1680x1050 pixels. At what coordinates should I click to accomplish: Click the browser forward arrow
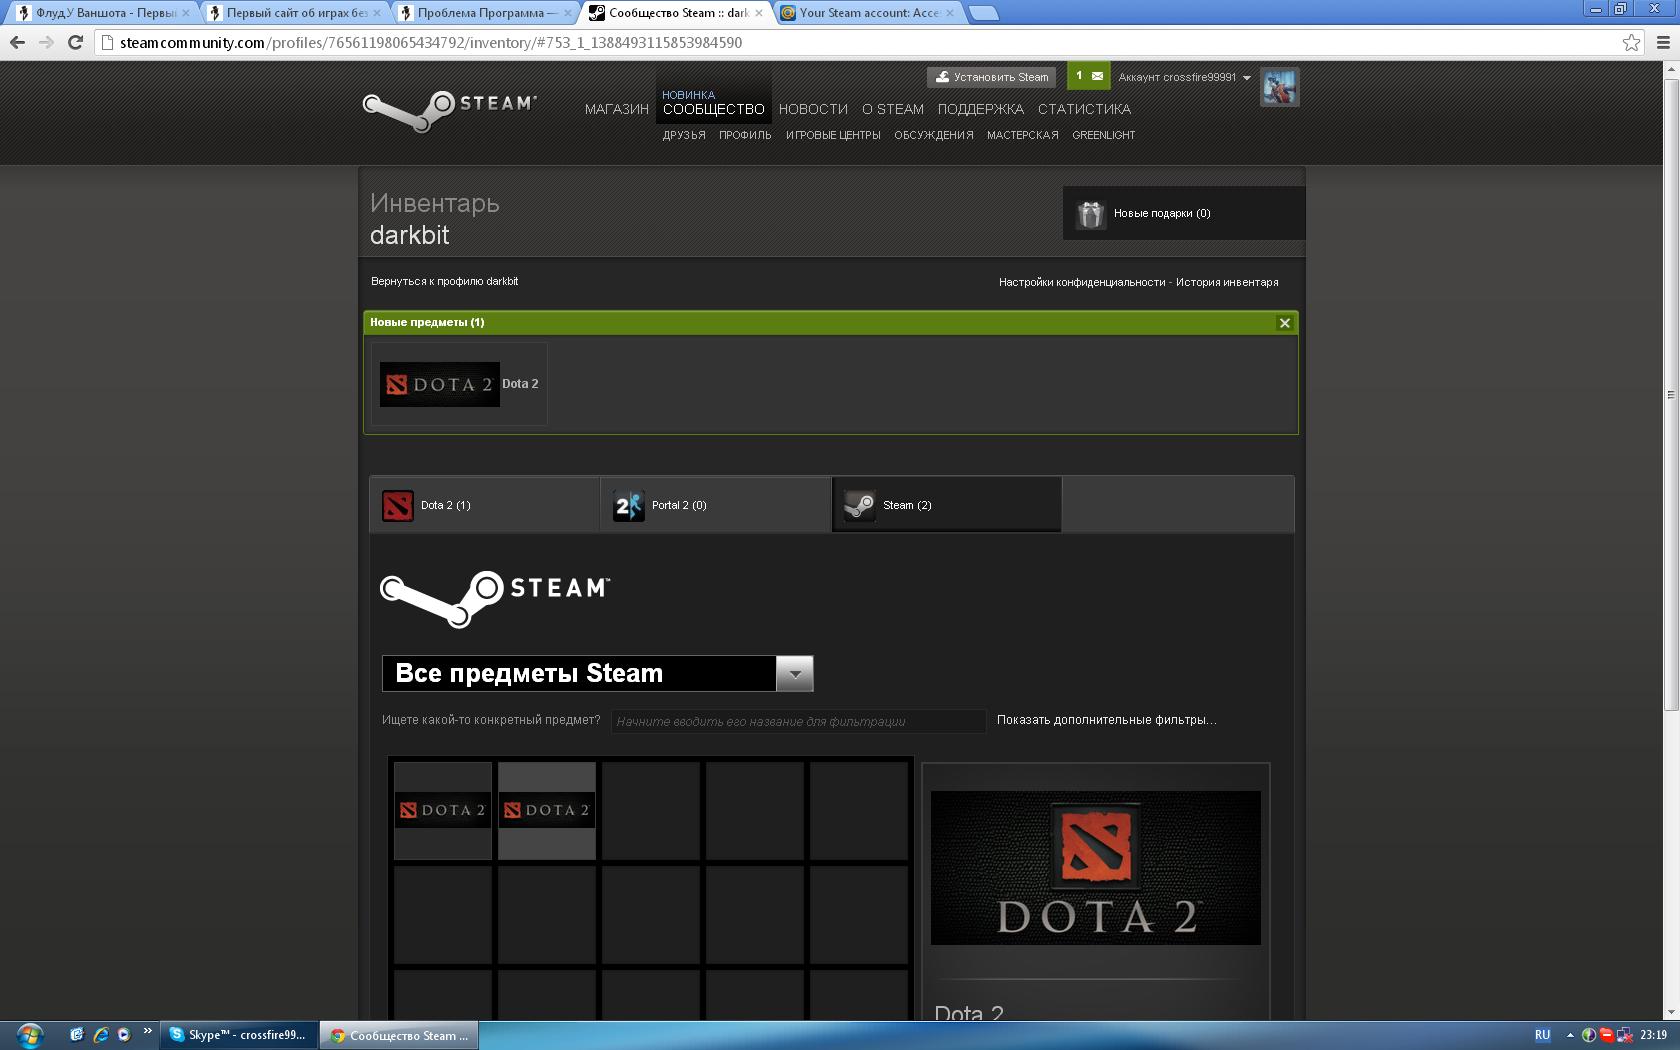(x=46, y=42)
